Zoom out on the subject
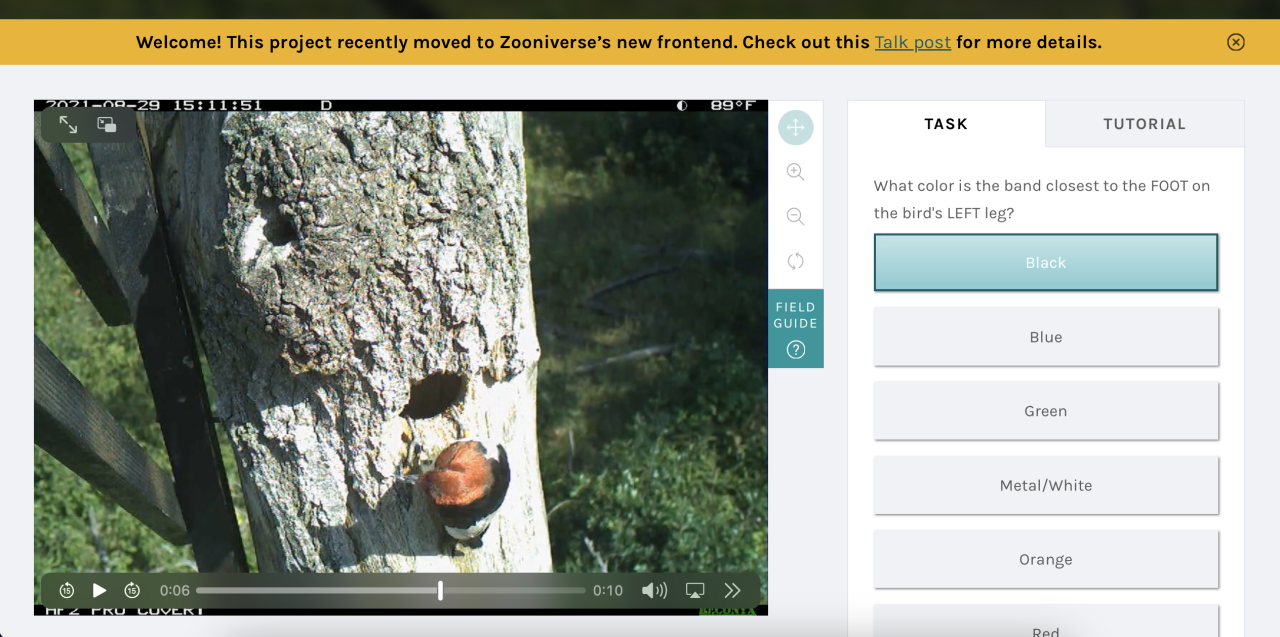 (796, 216)
